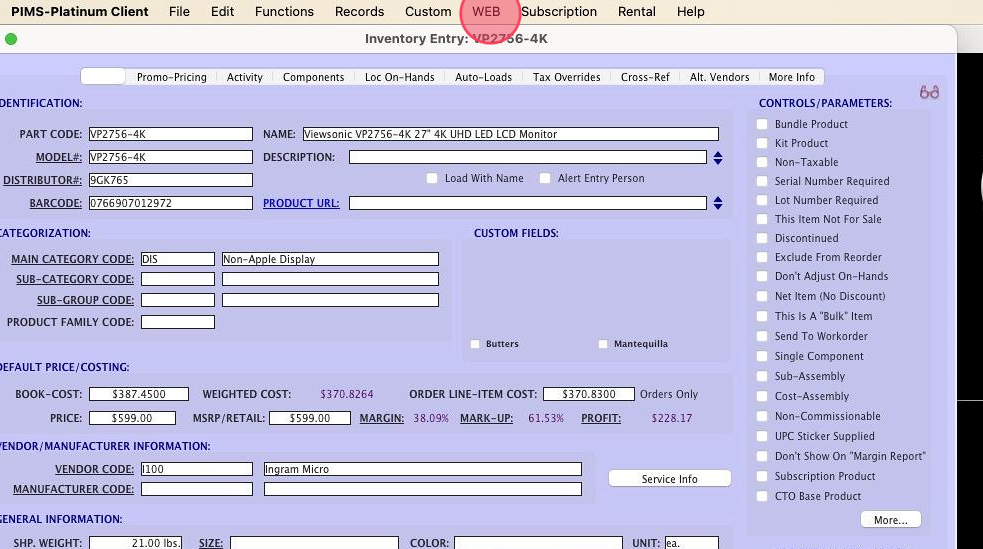Toggle Don't Adjust On-Hands

pos(762,276)
